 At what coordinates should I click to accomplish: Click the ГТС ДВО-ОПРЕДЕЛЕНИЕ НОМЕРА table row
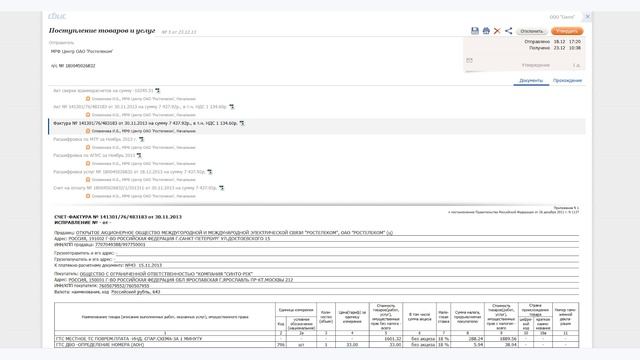point(316,345)
